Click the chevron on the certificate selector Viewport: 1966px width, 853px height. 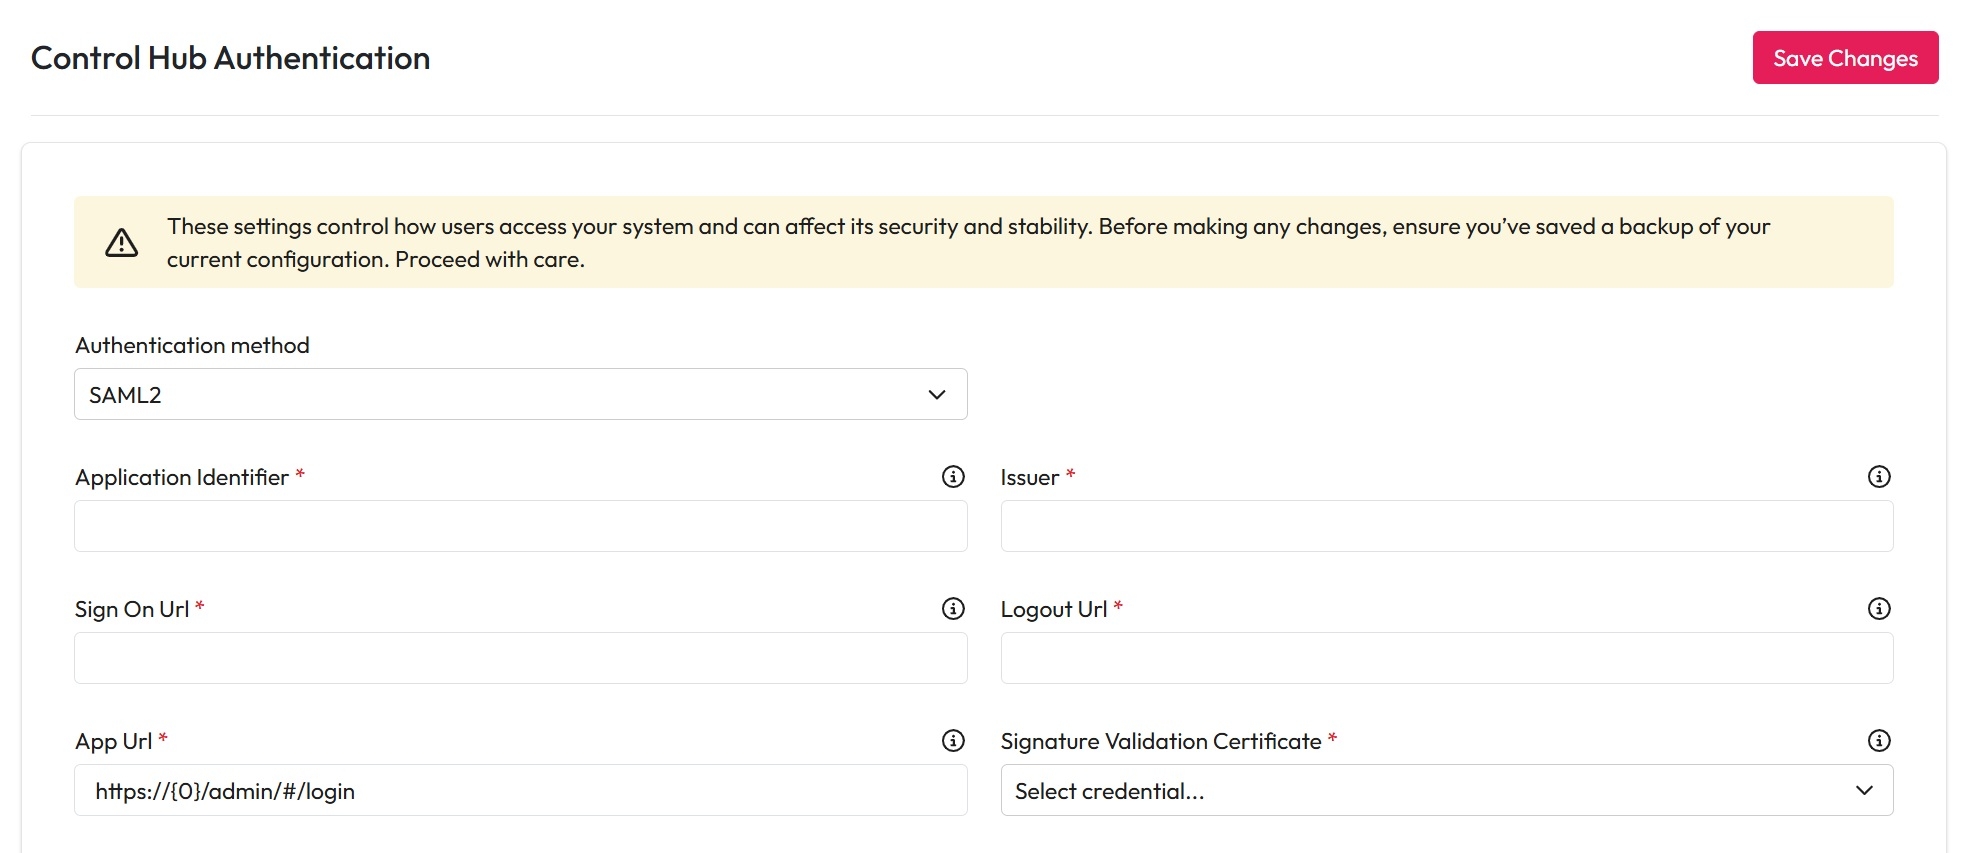pos(1863,791)
